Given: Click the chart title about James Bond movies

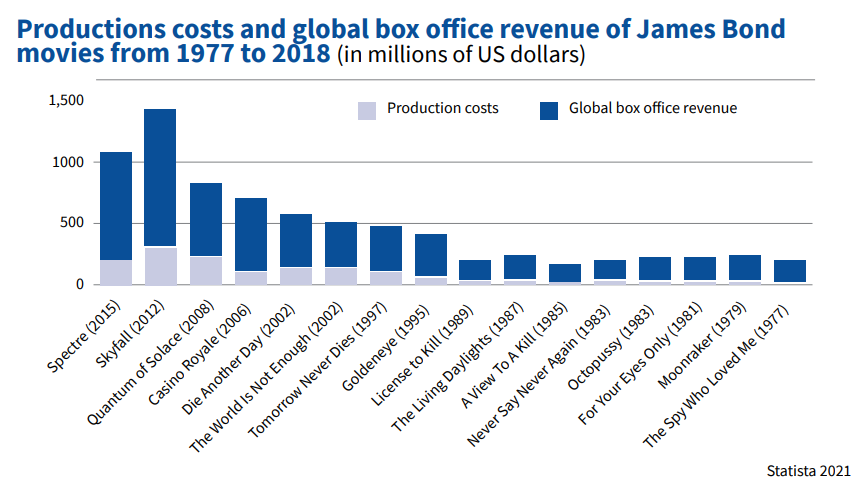Looking at the screenshot, I should (x=401, y=41).
